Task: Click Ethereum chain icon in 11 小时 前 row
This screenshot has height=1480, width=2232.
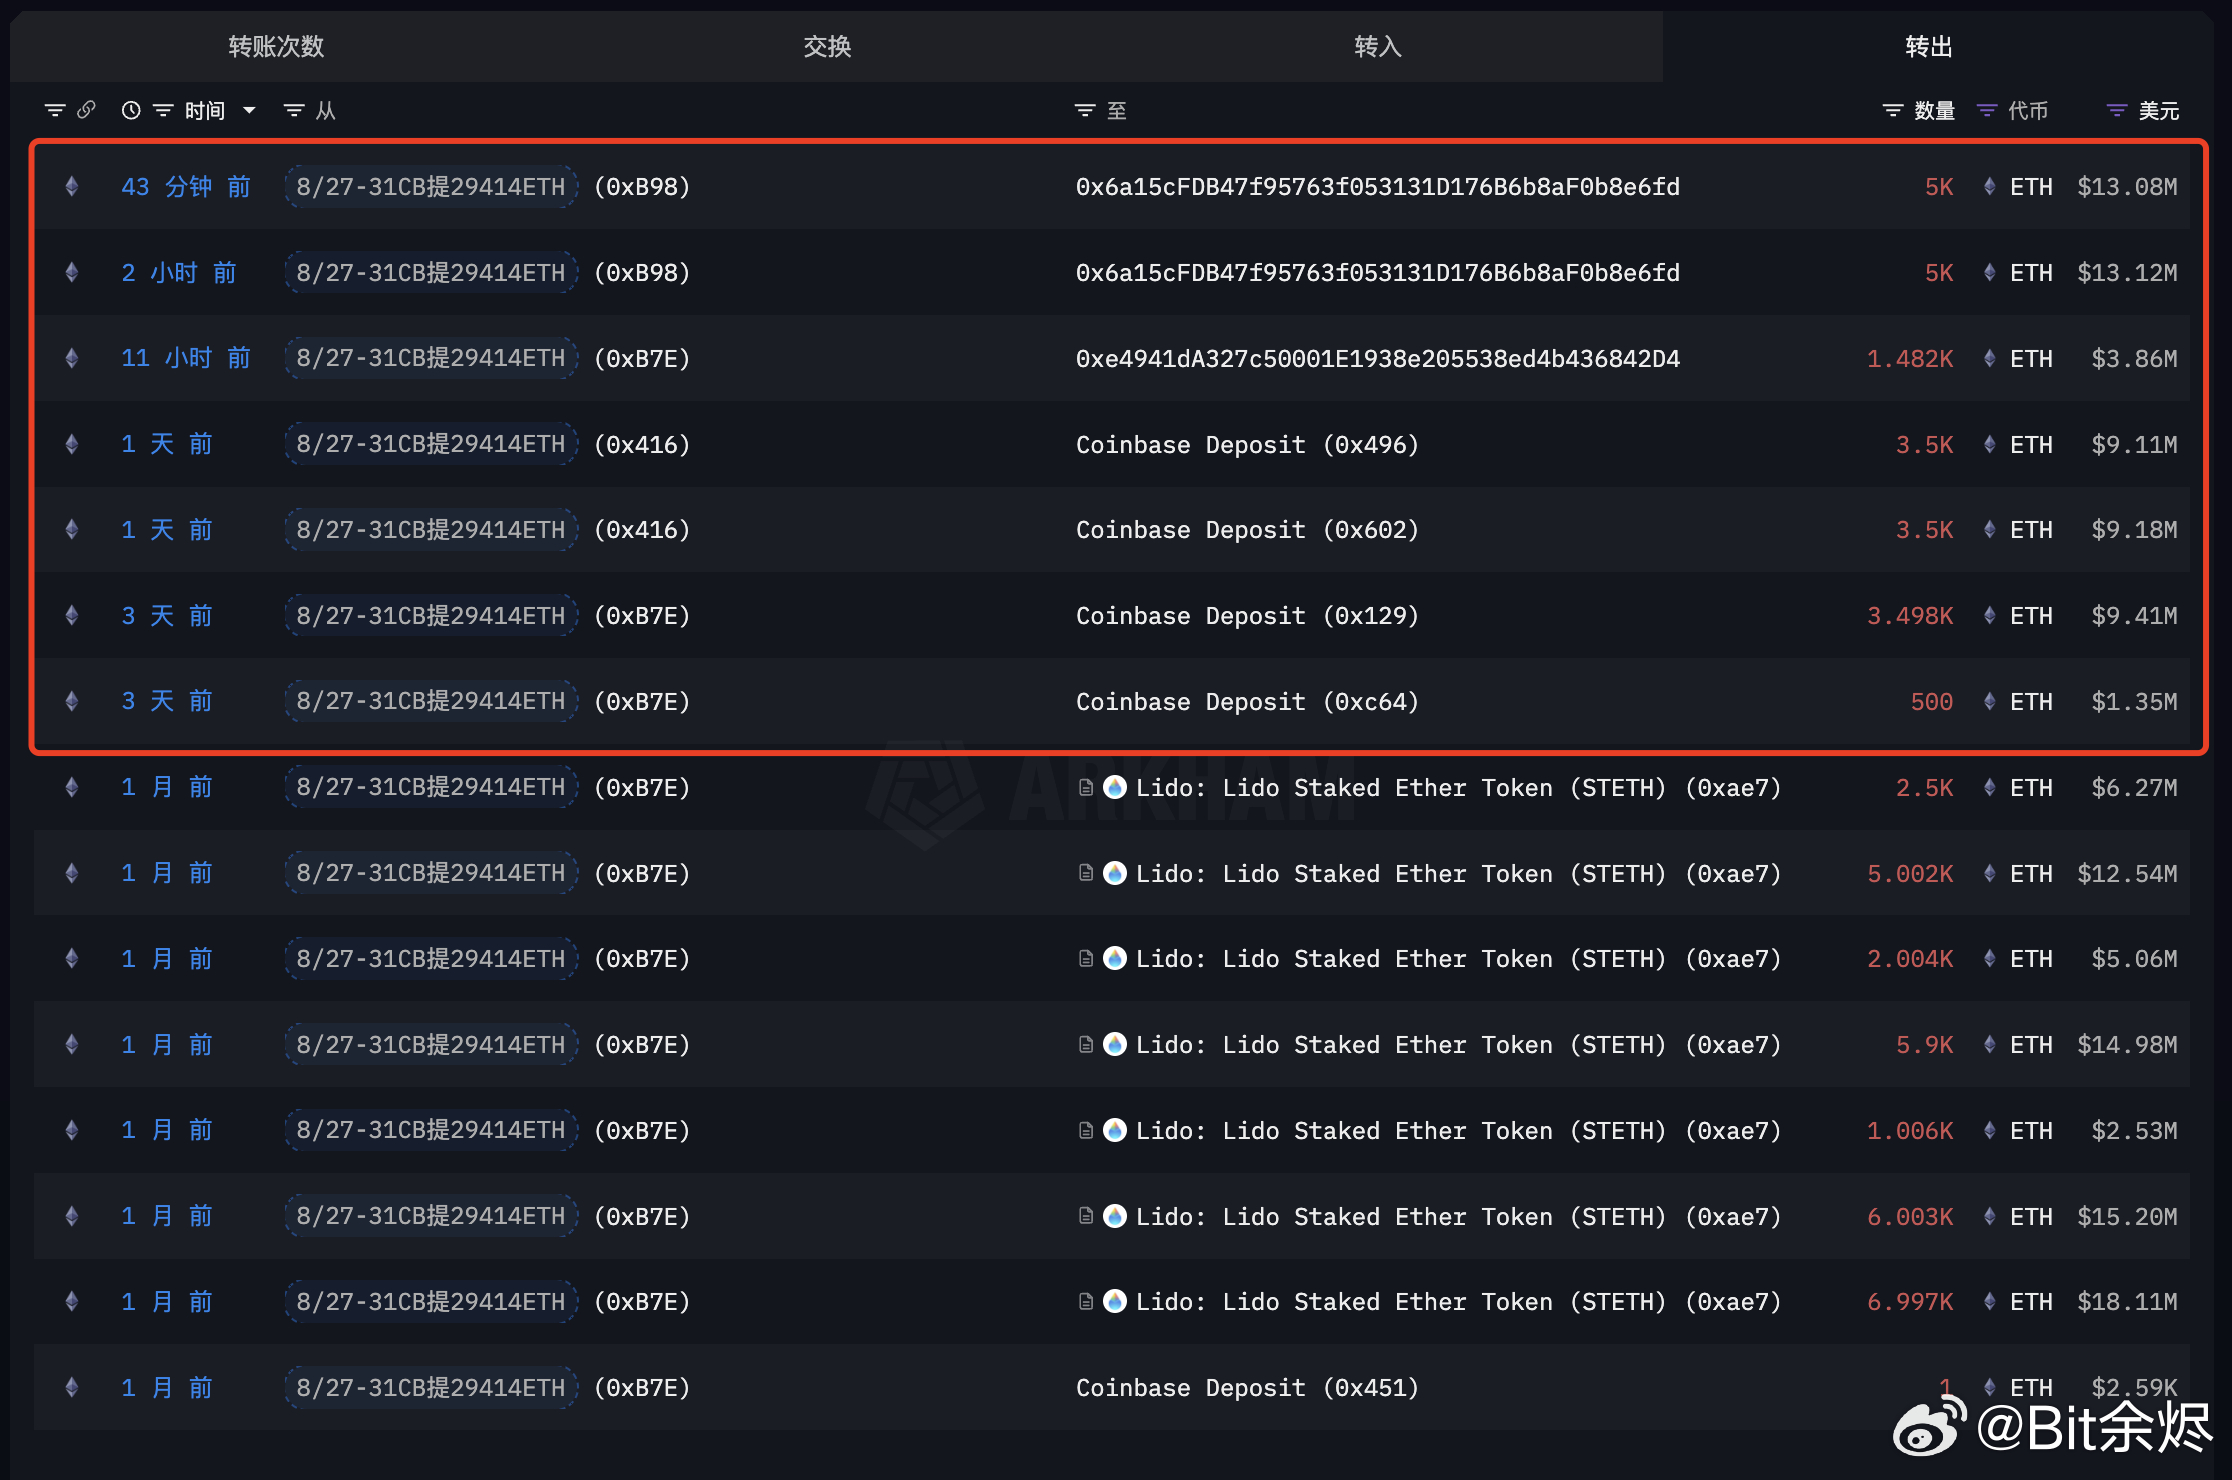Action: click(72, 358)
